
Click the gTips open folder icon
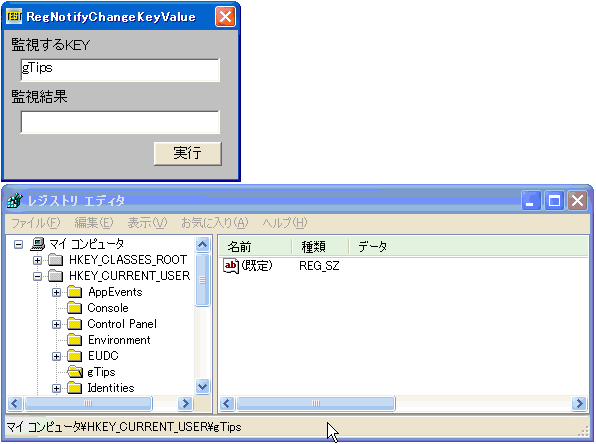(x=75, y=372)
